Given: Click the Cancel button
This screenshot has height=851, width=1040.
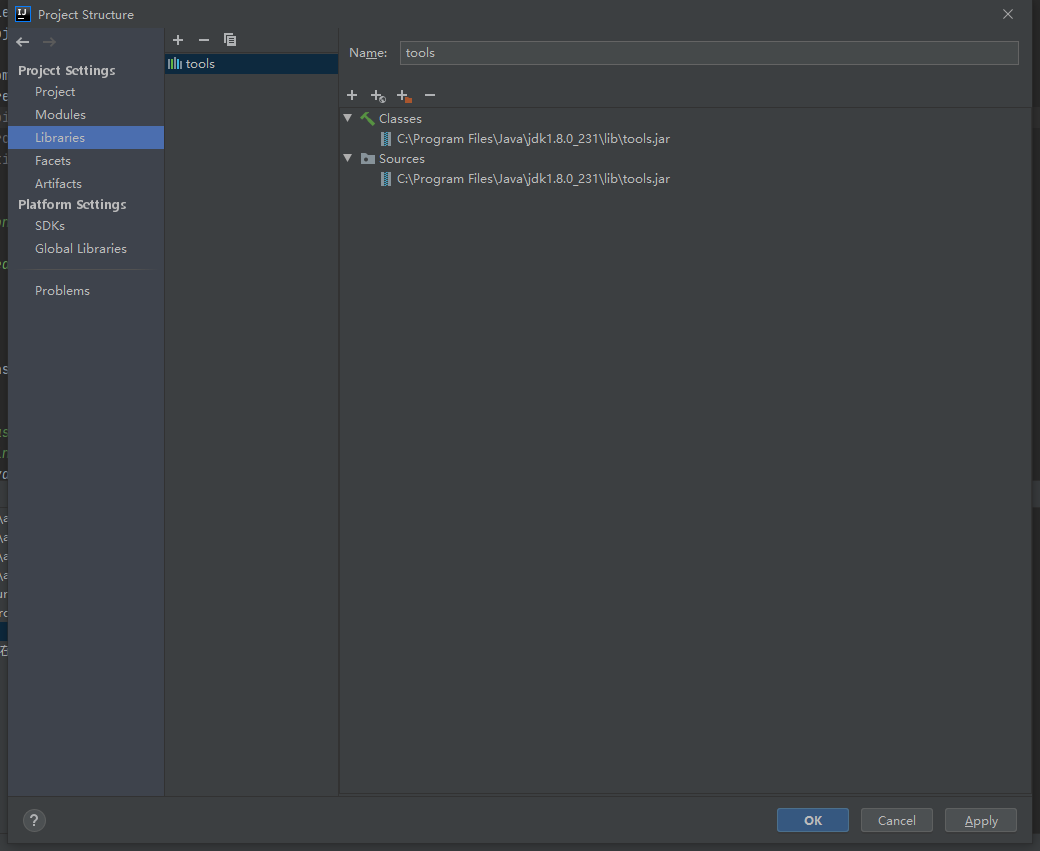Looking at the screenshot, I should [x=897, y=820].
